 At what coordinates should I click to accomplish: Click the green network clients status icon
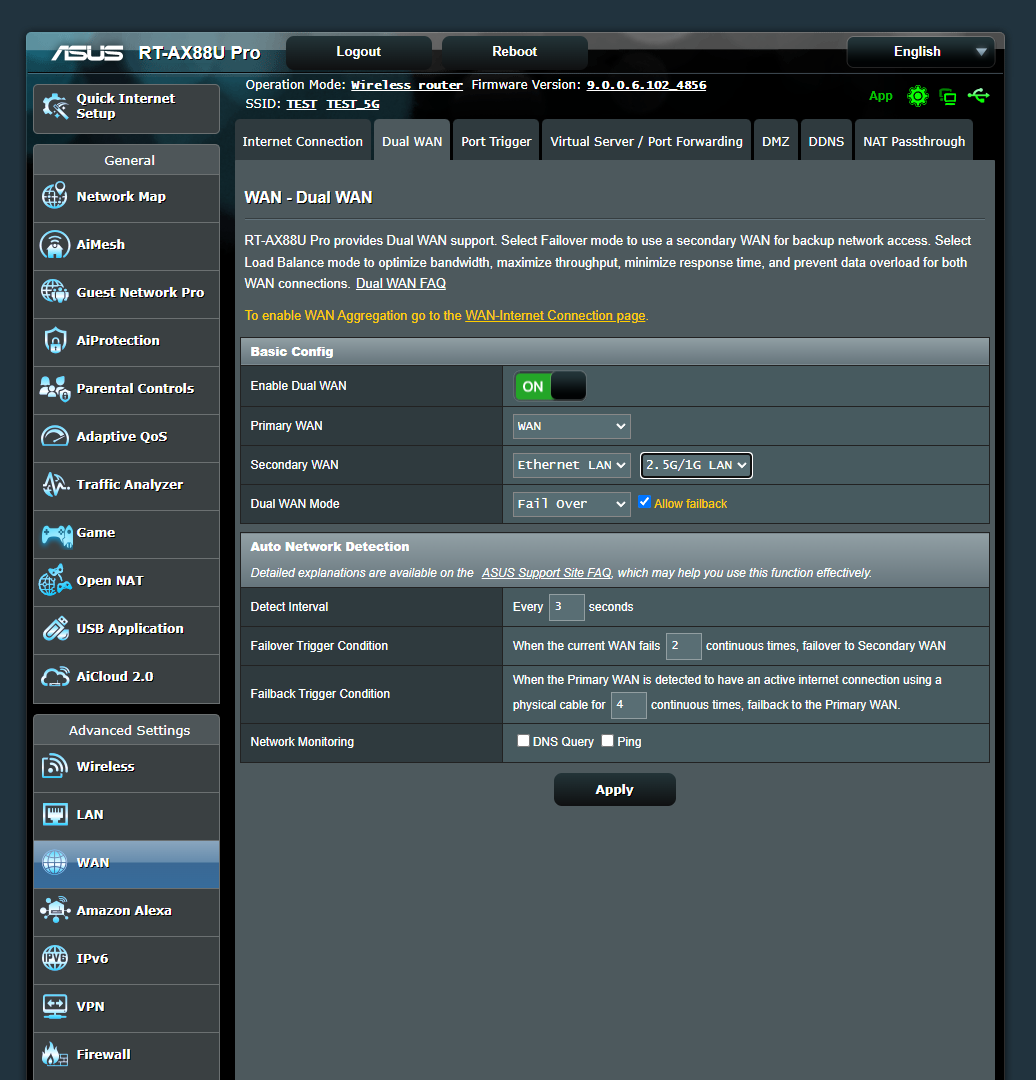(948, 96)
